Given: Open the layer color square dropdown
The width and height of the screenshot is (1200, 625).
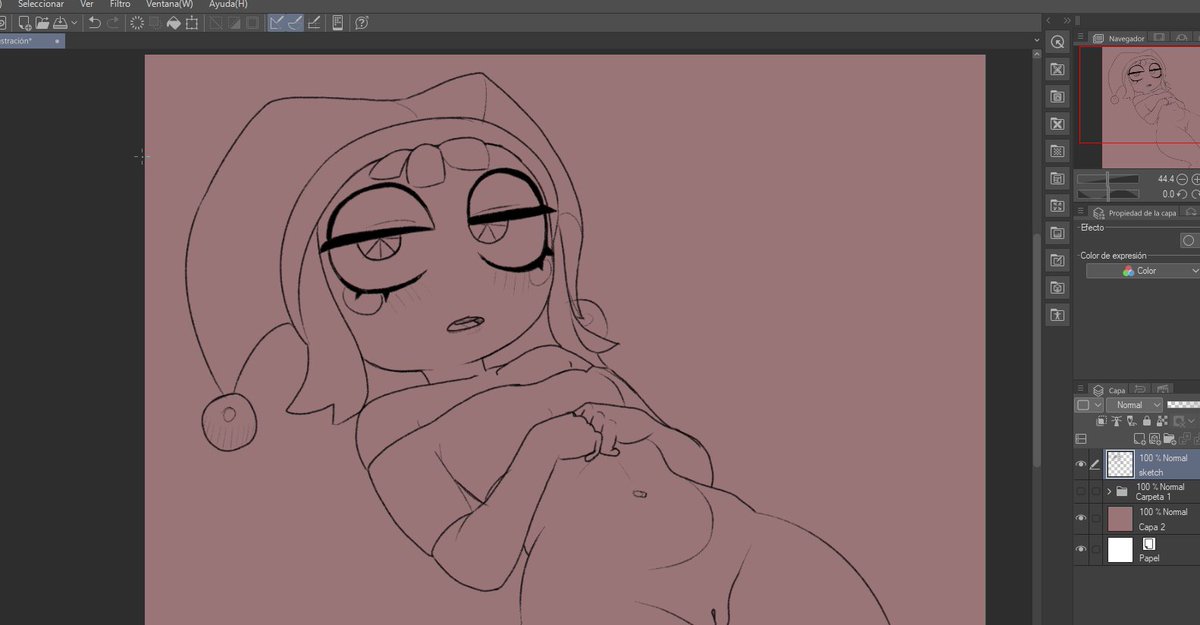Looking at the screenshot, I should 1089,405.
